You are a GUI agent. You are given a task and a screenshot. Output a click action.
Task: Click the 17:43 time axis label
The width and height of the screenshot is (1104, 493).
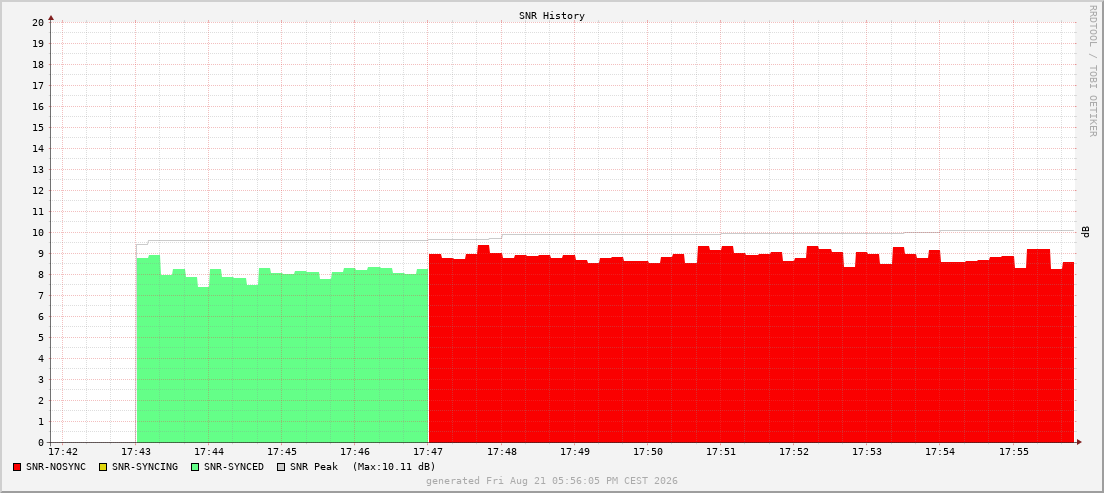pos(136,451)
